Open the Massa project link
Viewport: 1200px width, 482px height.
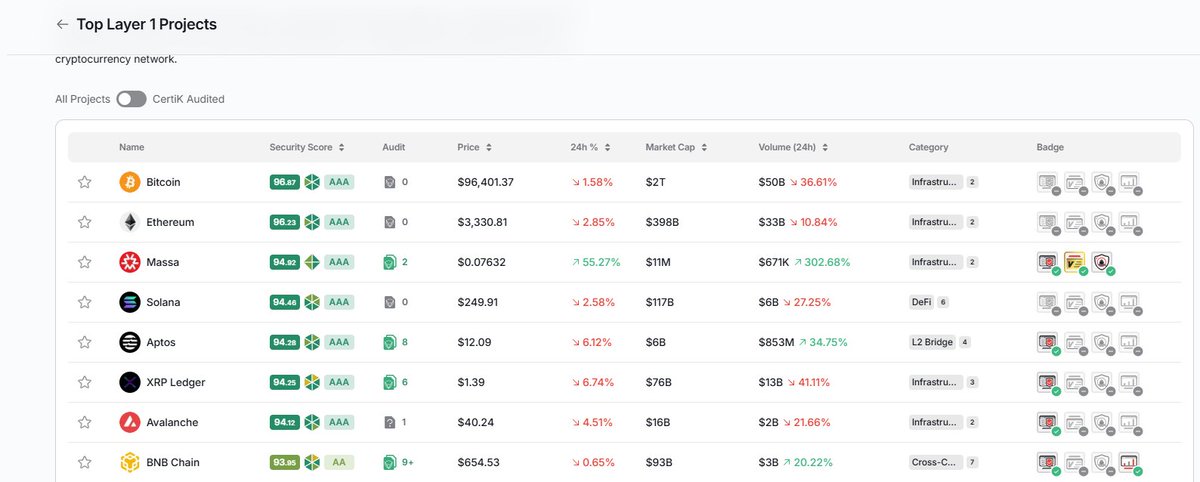(x=163, y=262)
